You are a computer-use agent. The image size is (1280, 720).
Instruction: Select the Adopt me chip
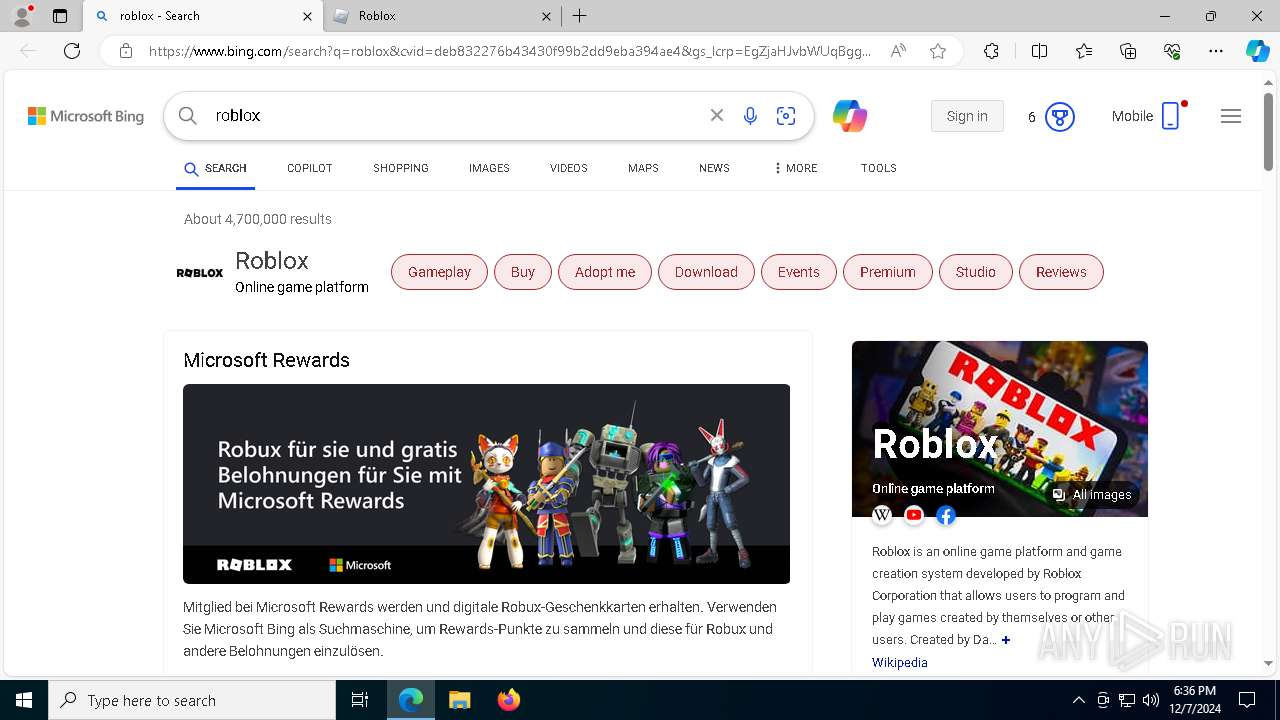(x=605, y=272)
